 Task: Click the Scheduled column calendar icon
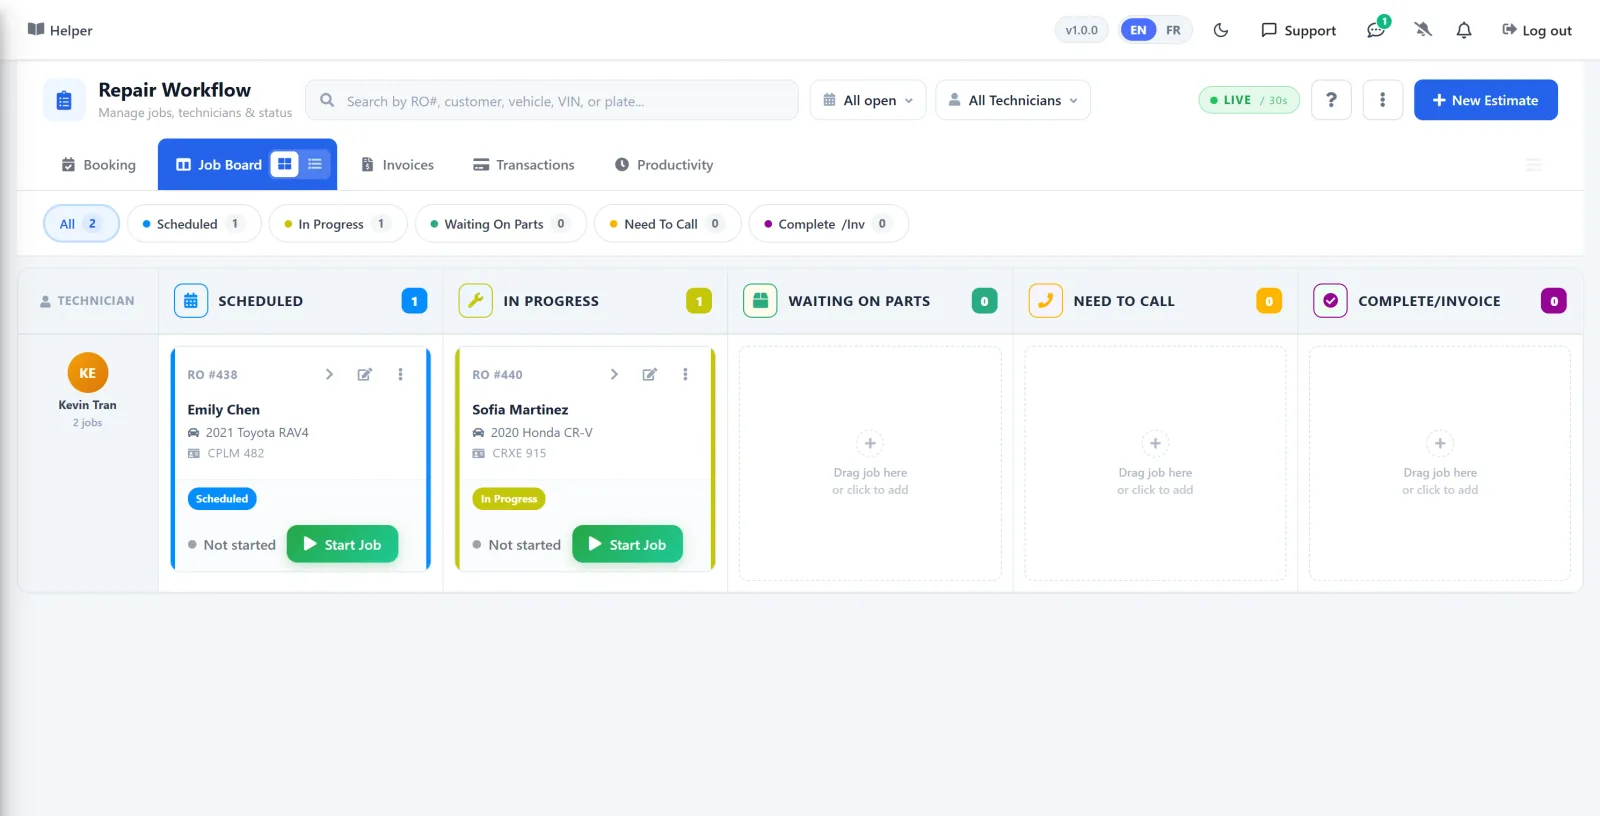pos(191,301)
